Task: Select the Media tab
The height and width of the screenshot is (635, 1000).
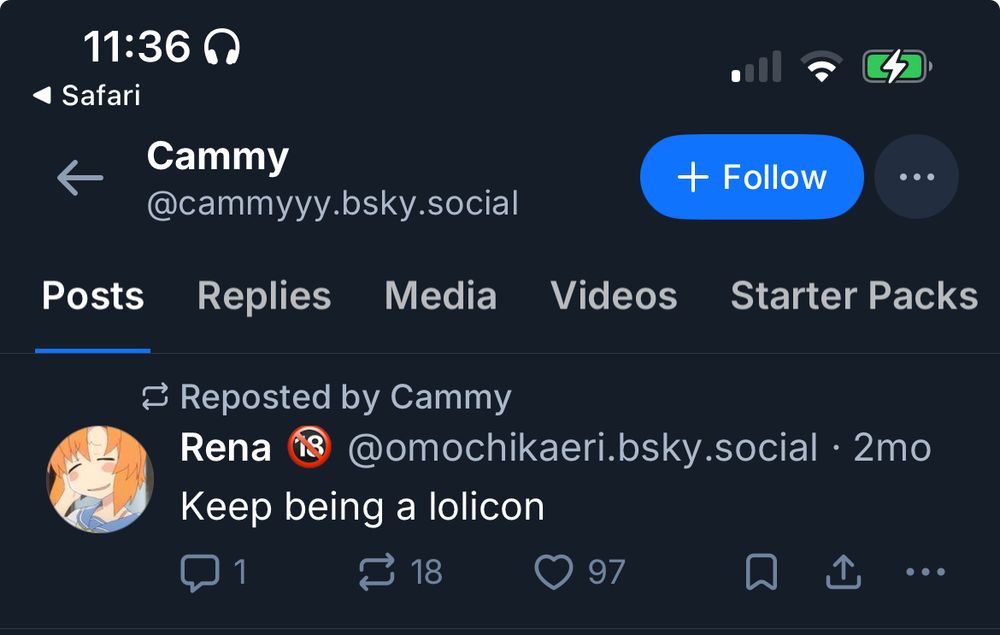Action: pos(440,296)
